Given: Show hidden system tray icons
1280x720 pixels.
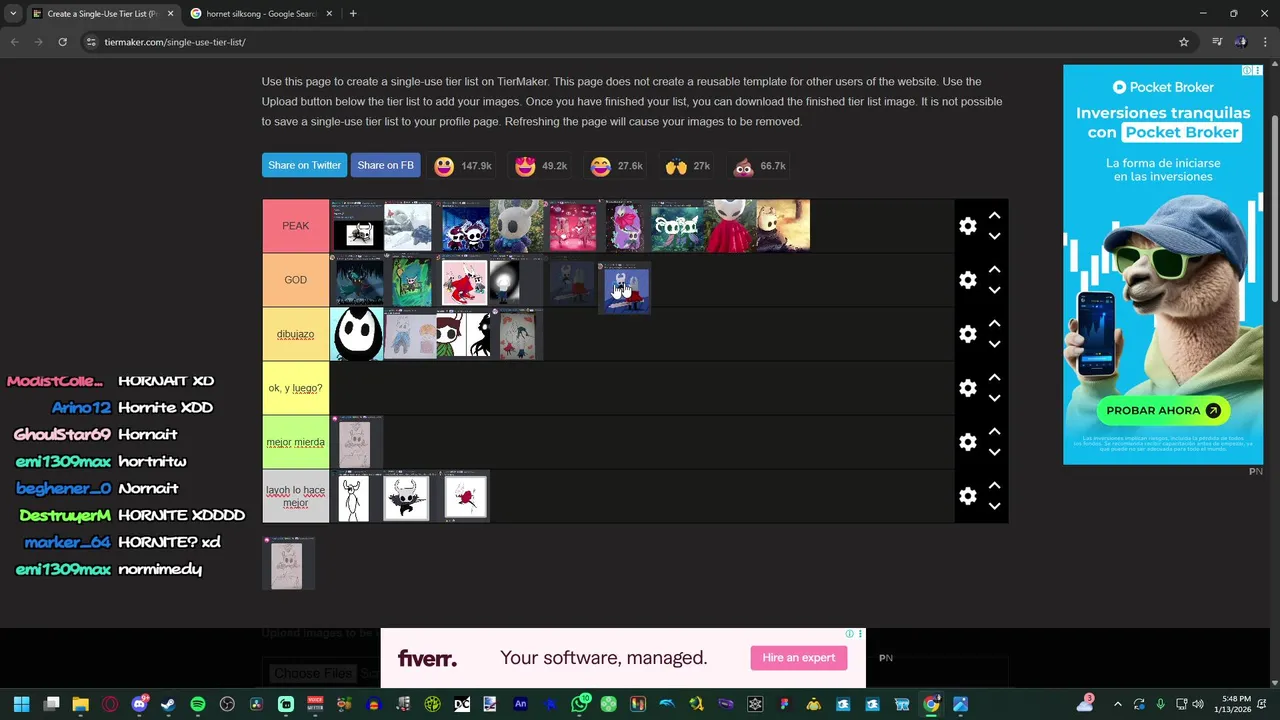Looking at the screenshot, I should (x=1118, y=704).
